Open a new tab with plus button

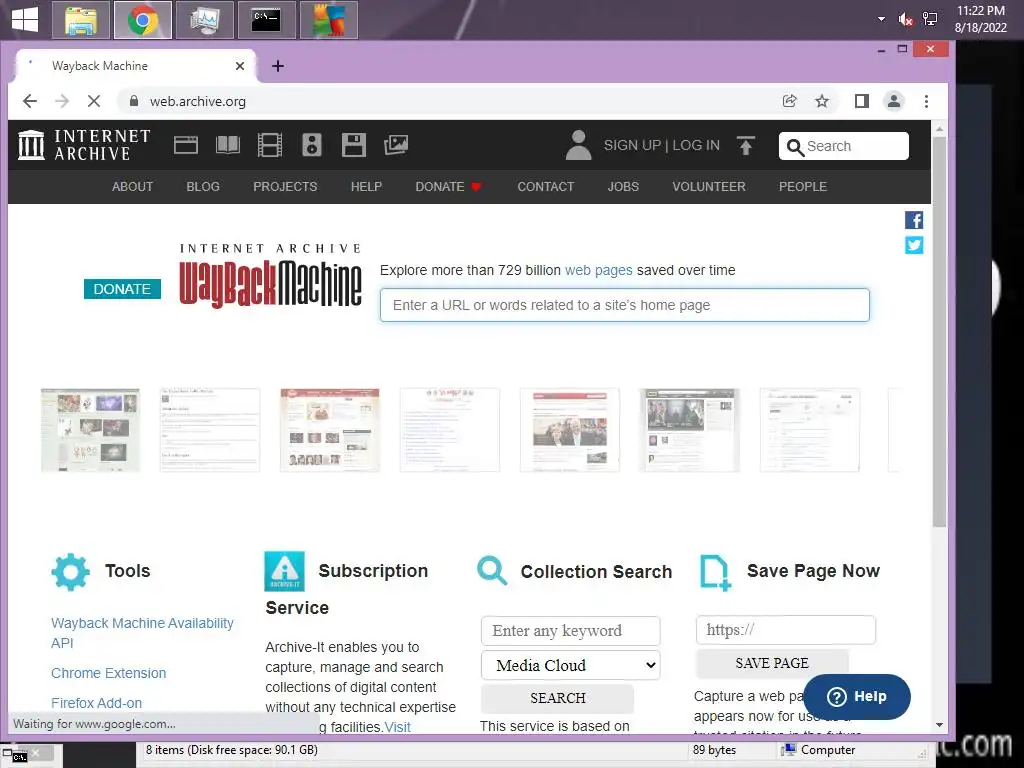click(278, 66)
